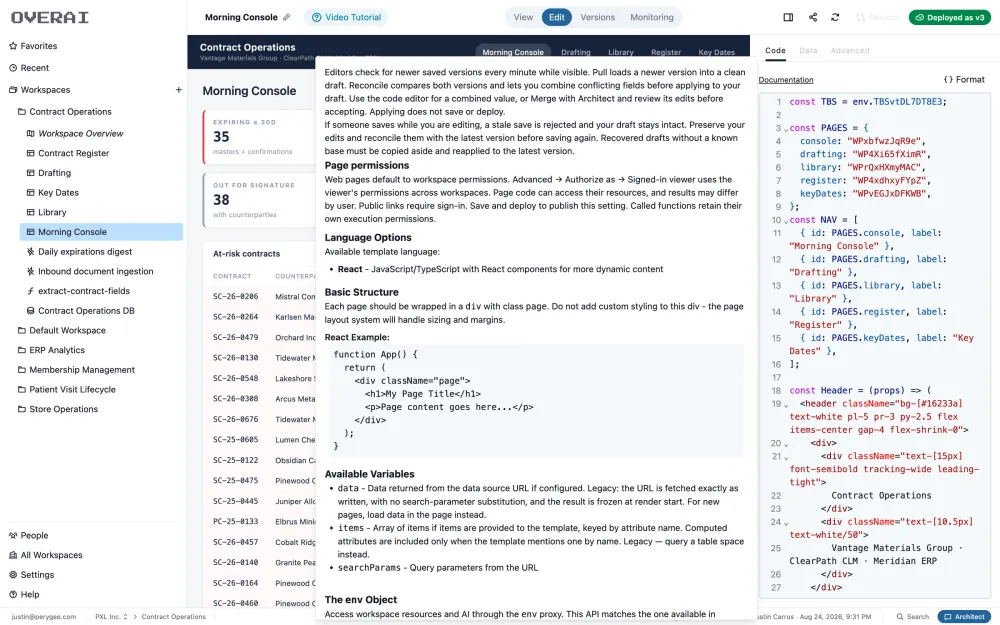Open the Architect assistant button
Screen dimensions: 1000x625
[964, 617]
